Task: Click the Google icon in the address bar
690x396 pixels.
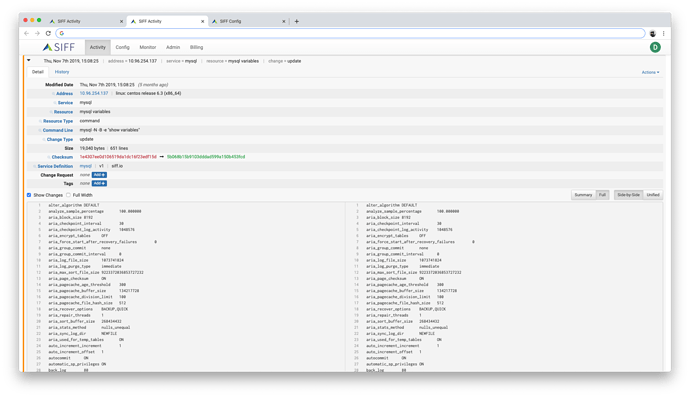Action: (x=62, y=33)
